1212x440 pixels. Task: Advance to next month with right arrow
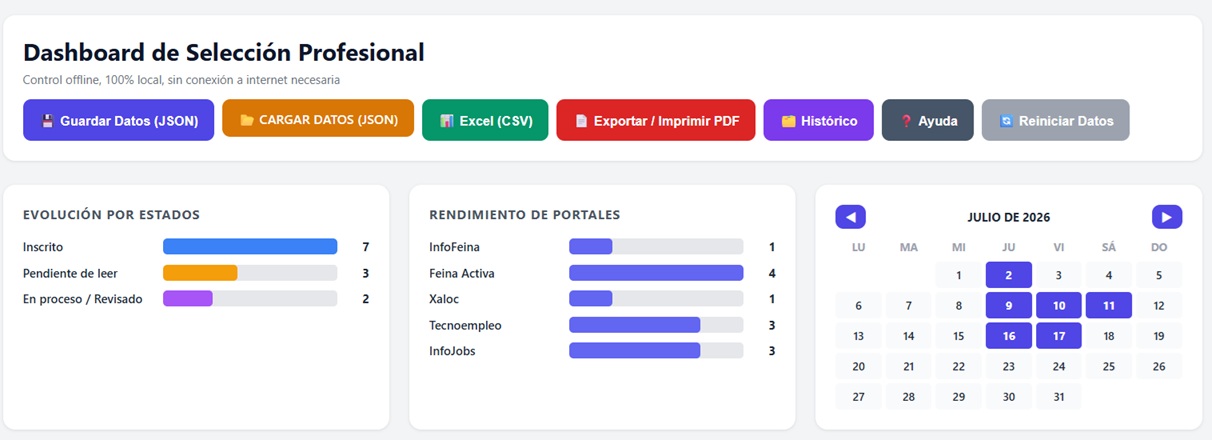click(1167, 217)
